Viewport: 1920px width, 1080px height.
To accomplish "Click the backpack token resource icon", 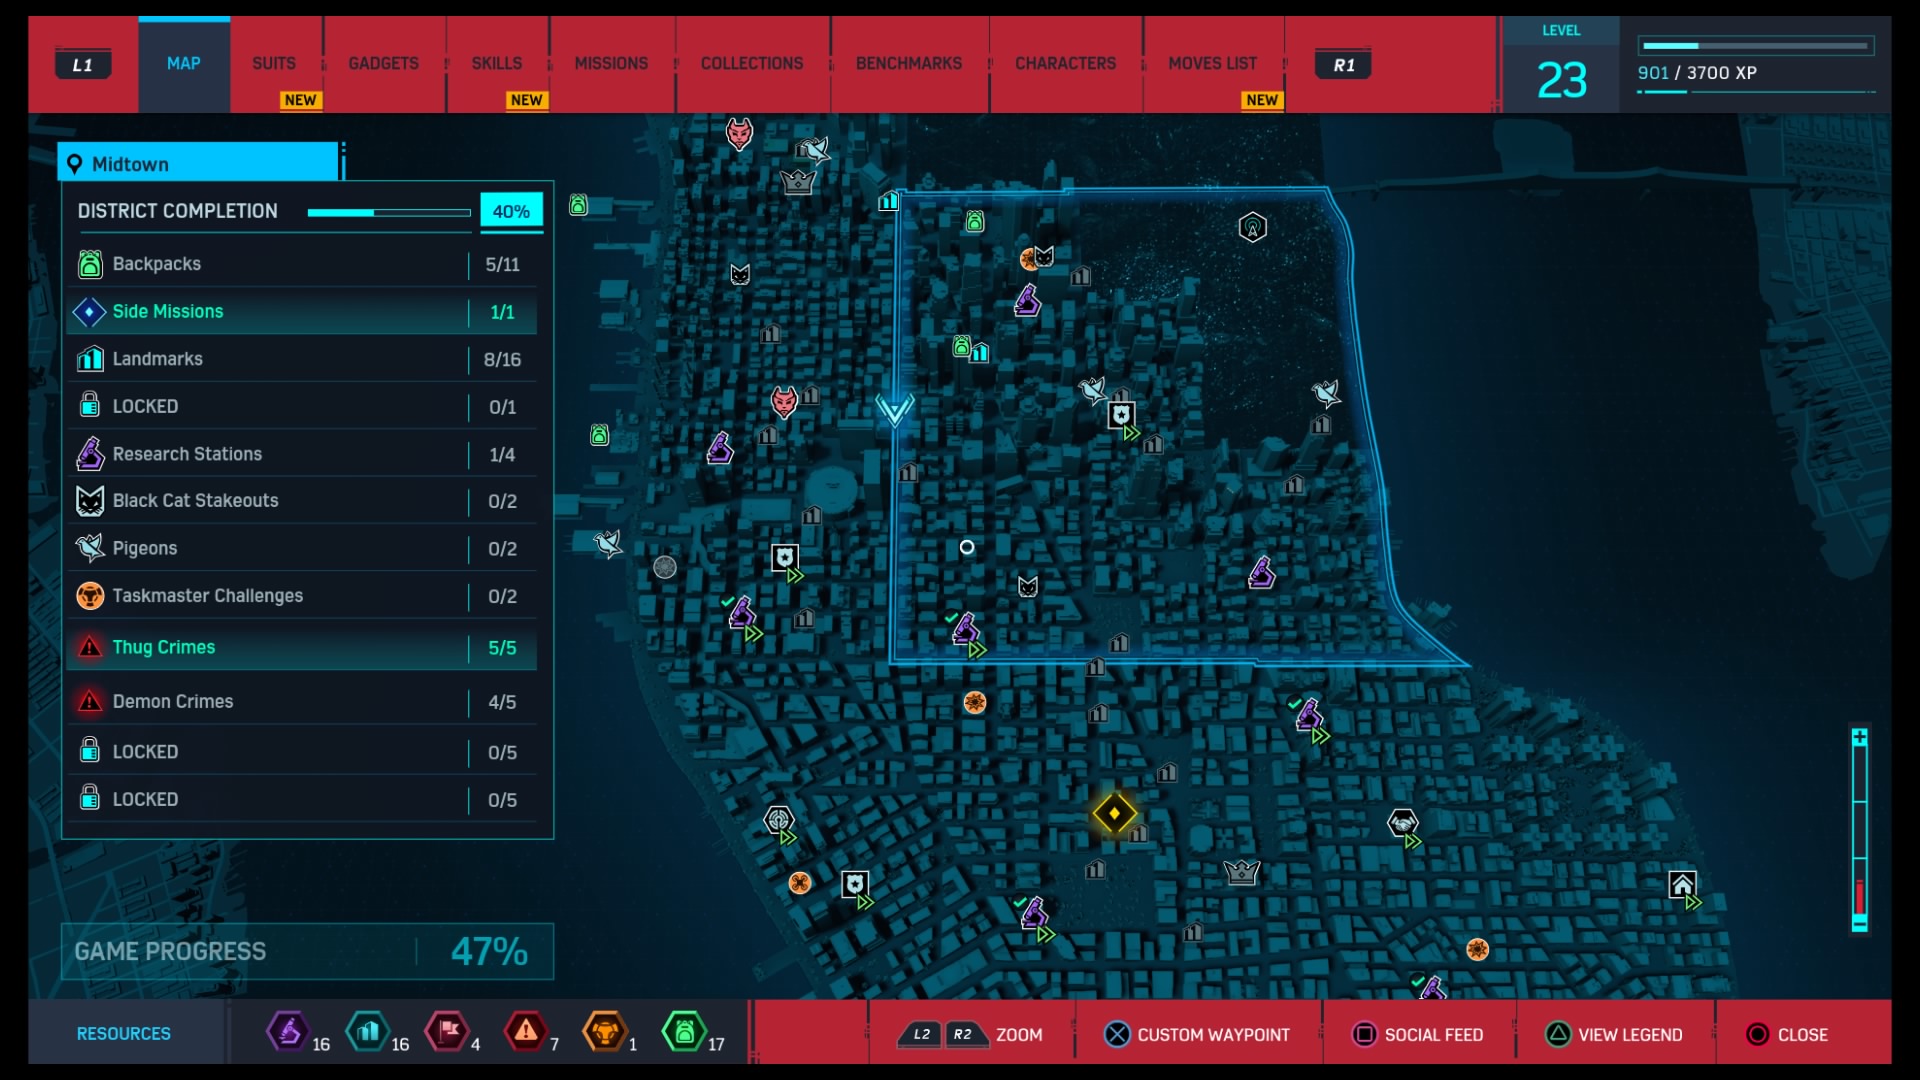I will click(685, 1031).
